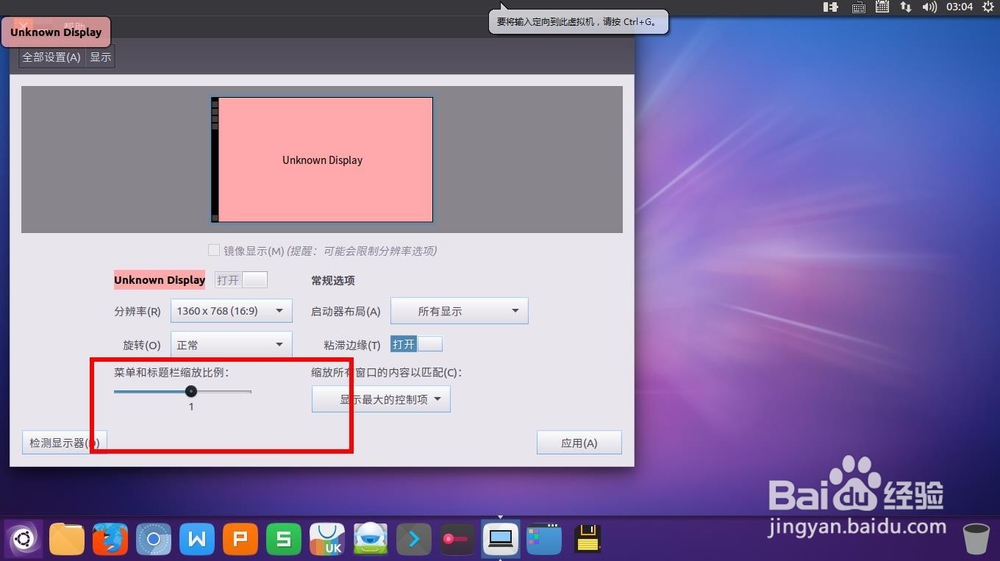Open the sound volume indicator
This screenshot has height=561, width=1000.
(x=929, y=7)
